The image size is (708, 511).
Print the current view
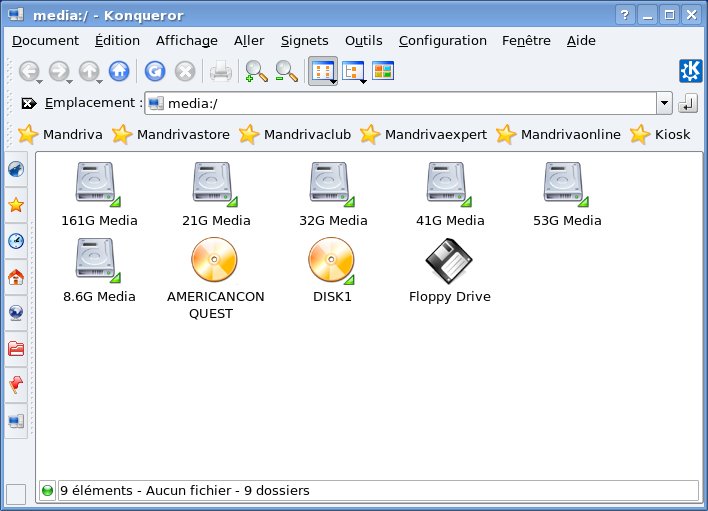tap(221, 71)
